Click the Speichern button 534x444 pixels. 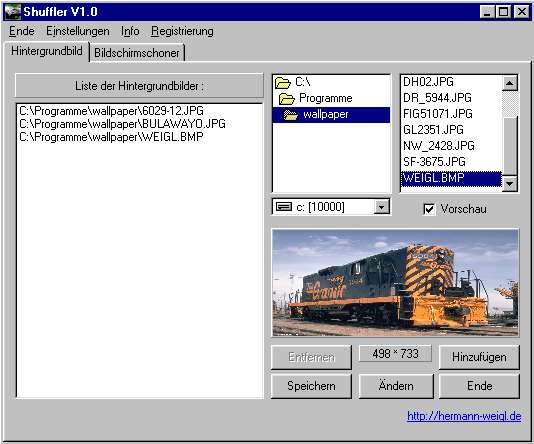(x=311, y=386)
